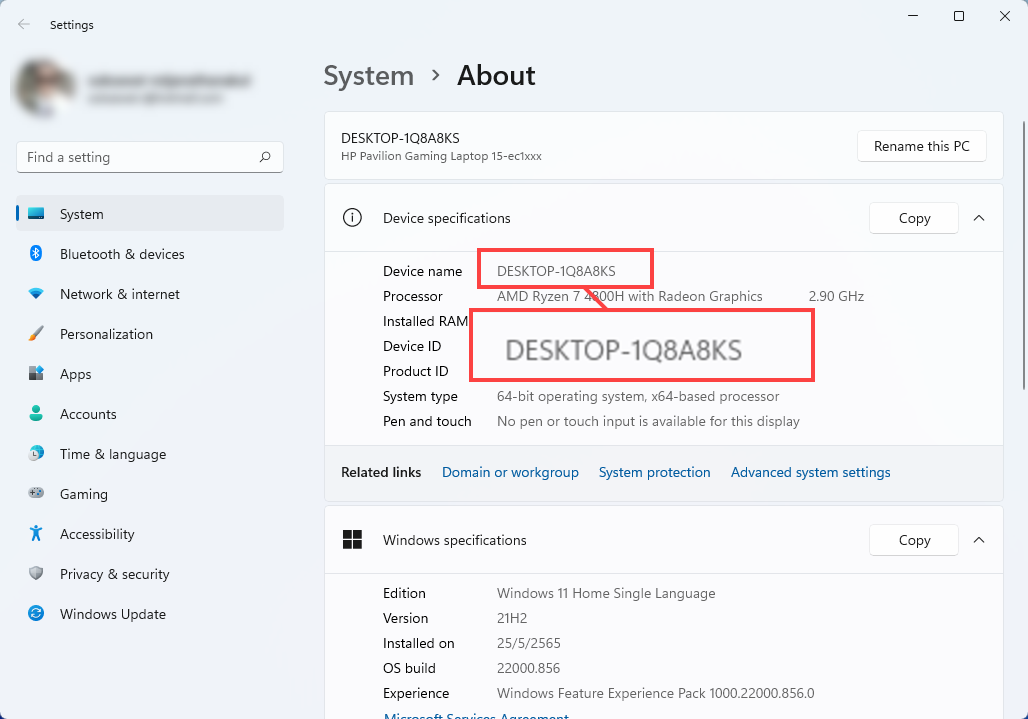Click the Windows Feature Experience Pack text
Viewport: 1028px width, 719px height.
click(x=656, y=693)
